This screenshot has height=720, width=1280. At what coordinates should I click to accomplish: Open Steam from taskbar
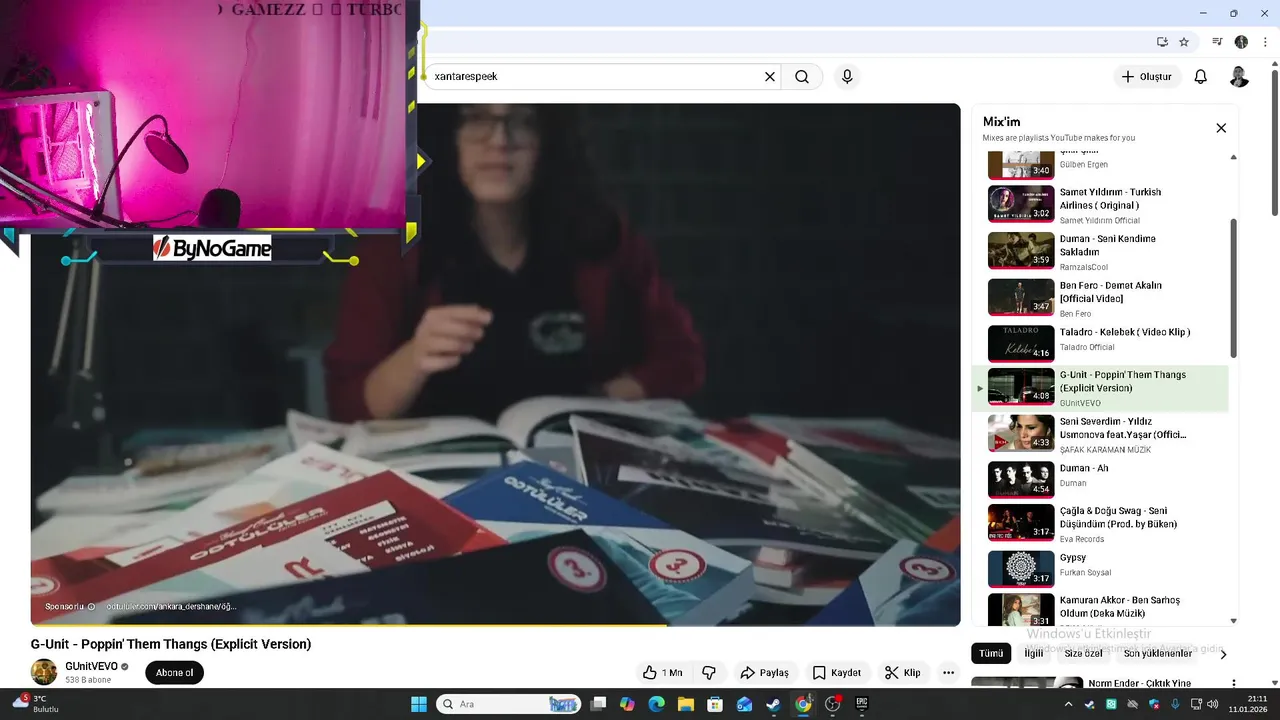pyautogui.click(x=773, y=704)
